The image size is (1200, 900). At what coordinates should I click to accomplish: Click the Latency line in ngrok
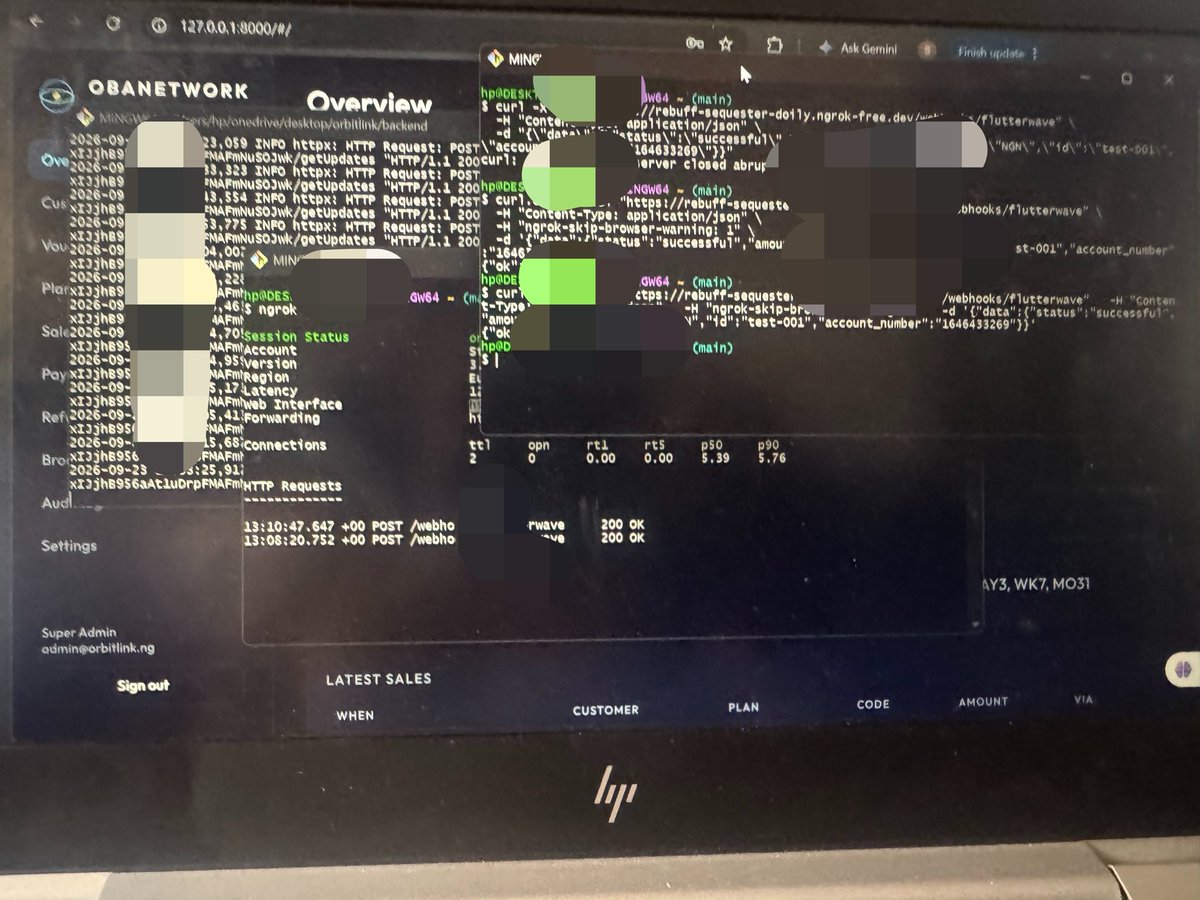click(270, 391)
